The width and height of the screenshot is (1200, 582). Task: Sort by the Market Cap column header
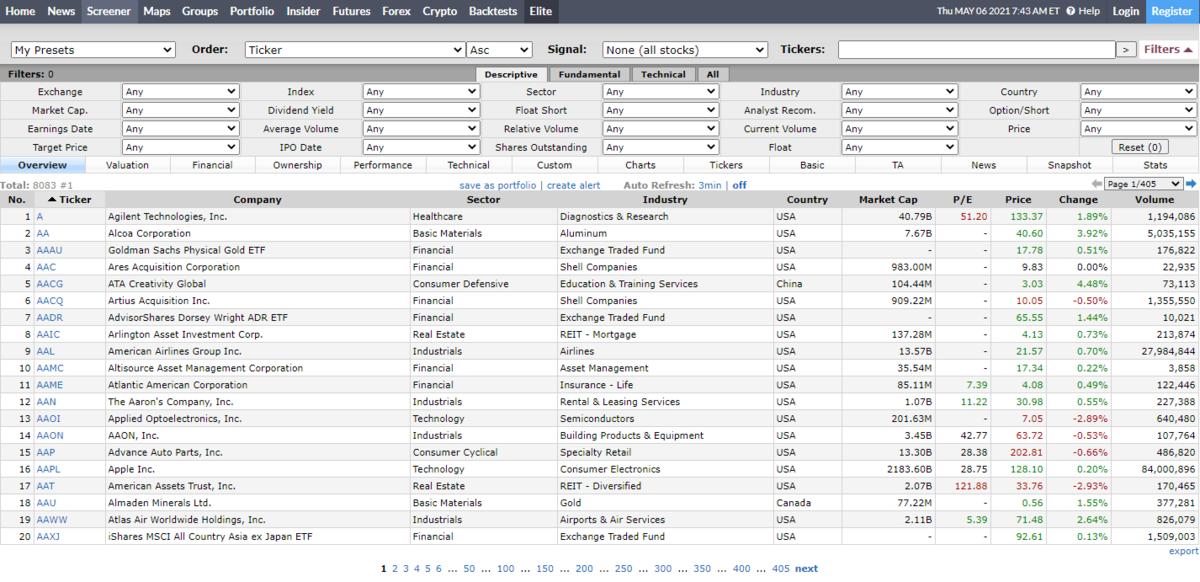click(888, 199)
